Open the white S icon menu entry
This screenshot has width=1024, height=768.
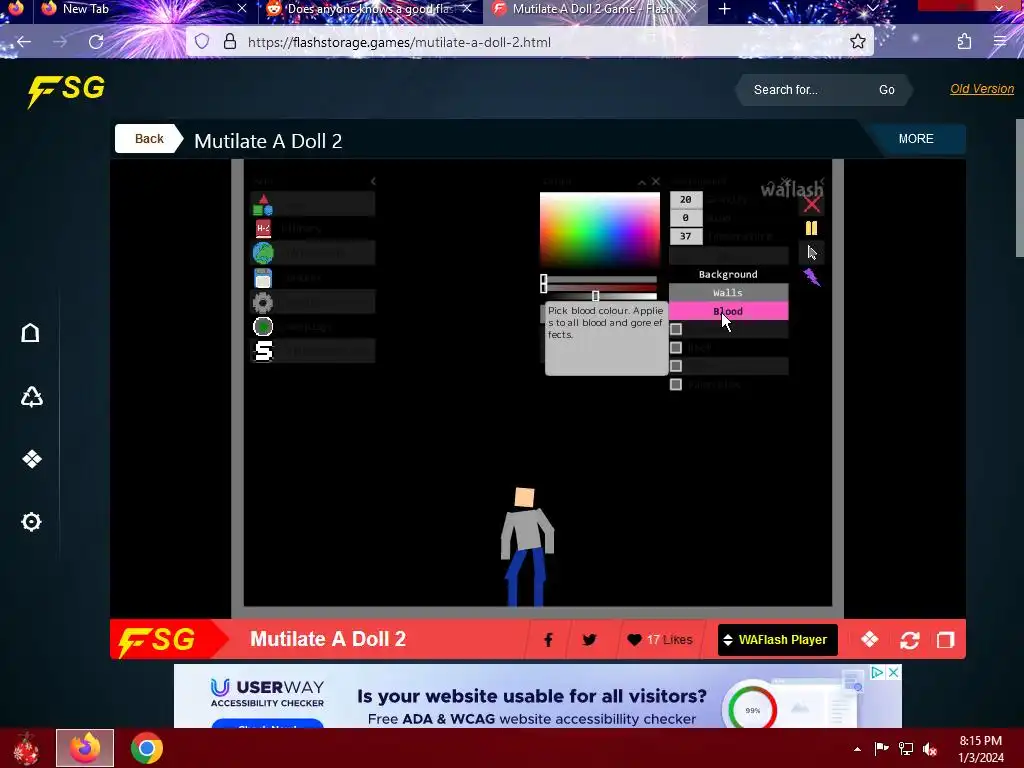312,351
